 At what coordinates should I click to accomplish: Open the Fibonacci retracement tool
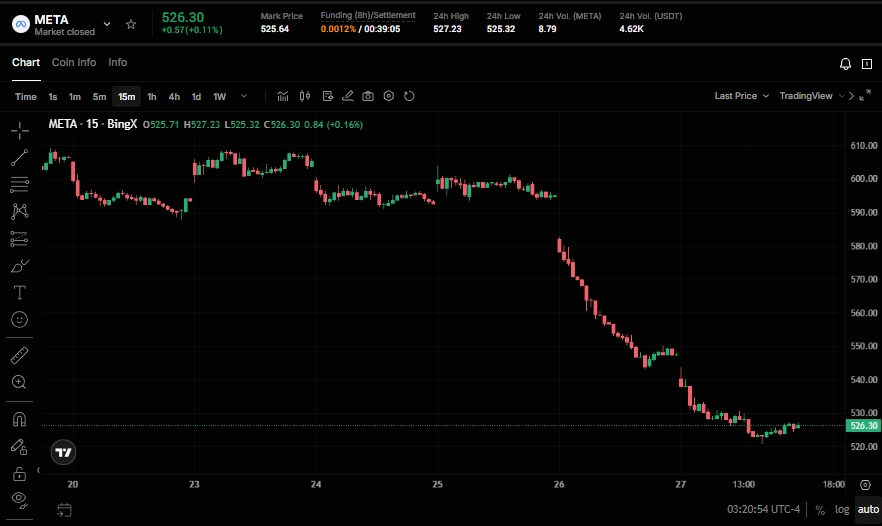19,185
